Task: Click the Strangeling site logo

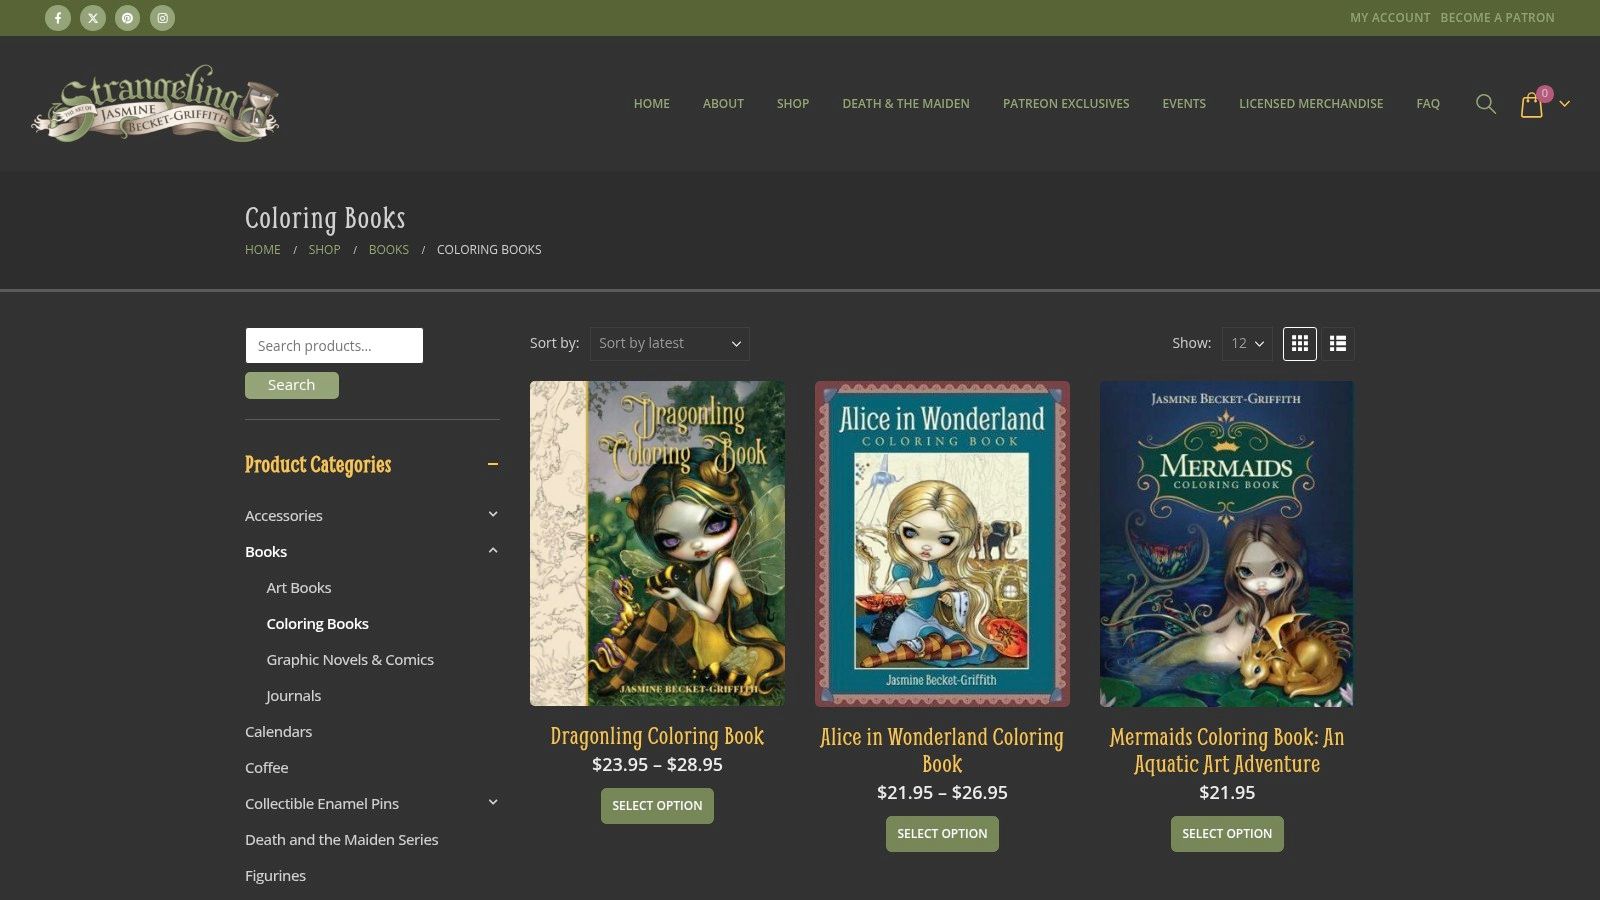Action: tap(155, 104)
